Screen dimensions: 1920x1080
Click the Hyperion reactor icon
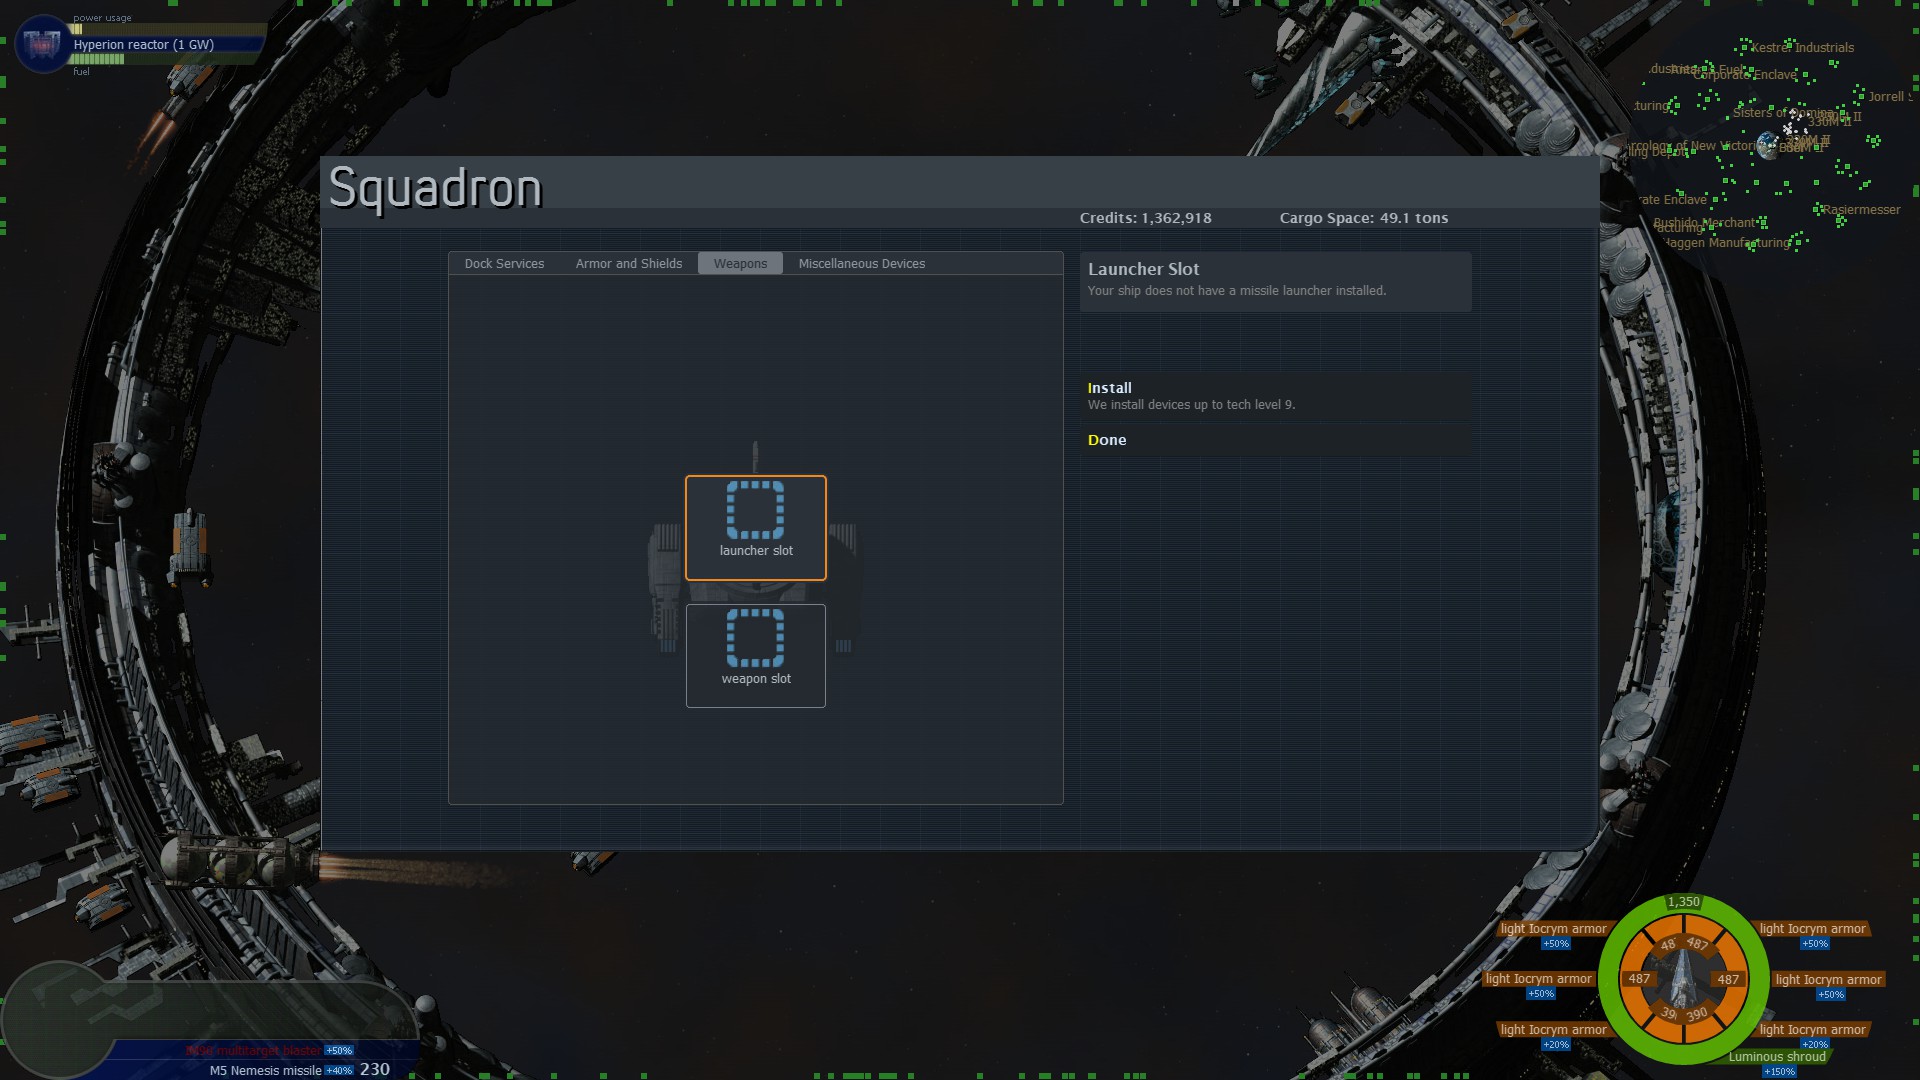point(43,44)
